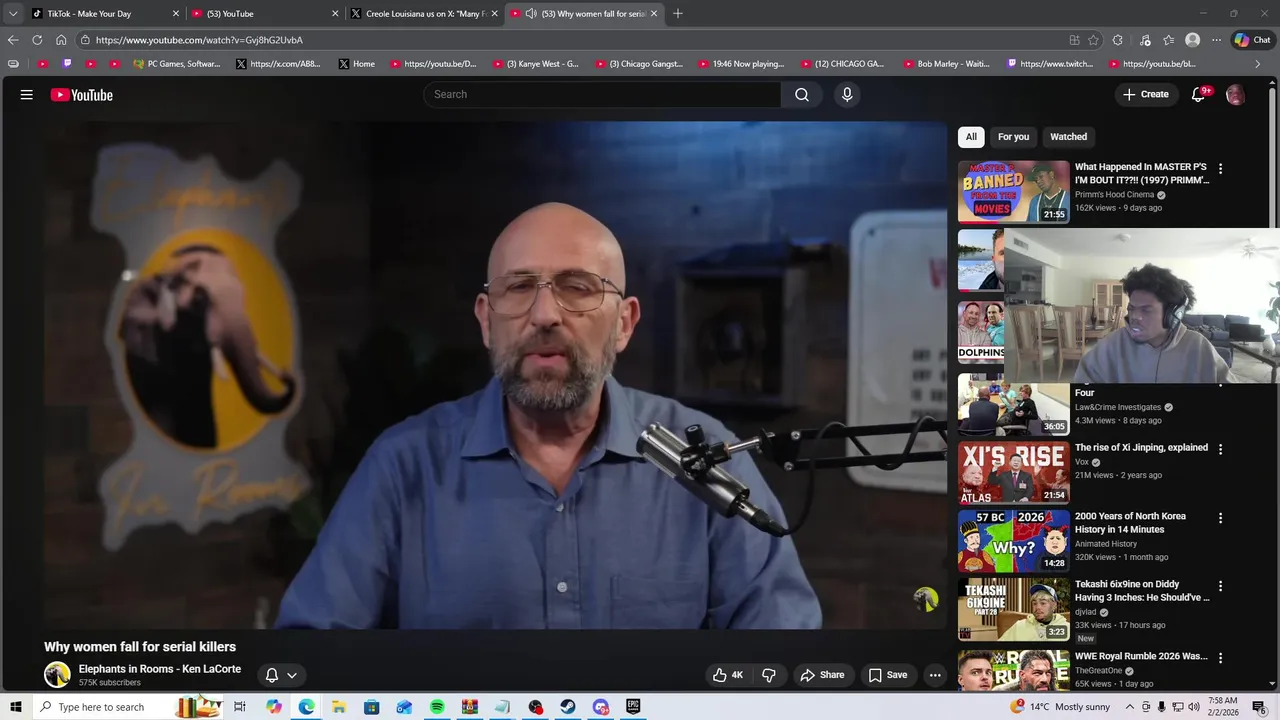Image resolution: width=1280 pixels, height=720 pixels.
Task: Open the taskbar volume speaker icon
Action: tap(1193, 707)
